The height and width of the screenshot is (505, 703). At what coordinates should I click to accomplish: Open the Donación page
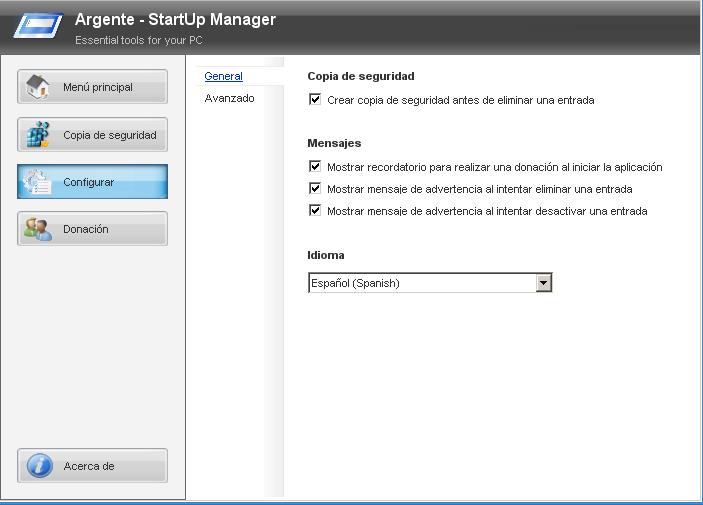tap(92, 229)
